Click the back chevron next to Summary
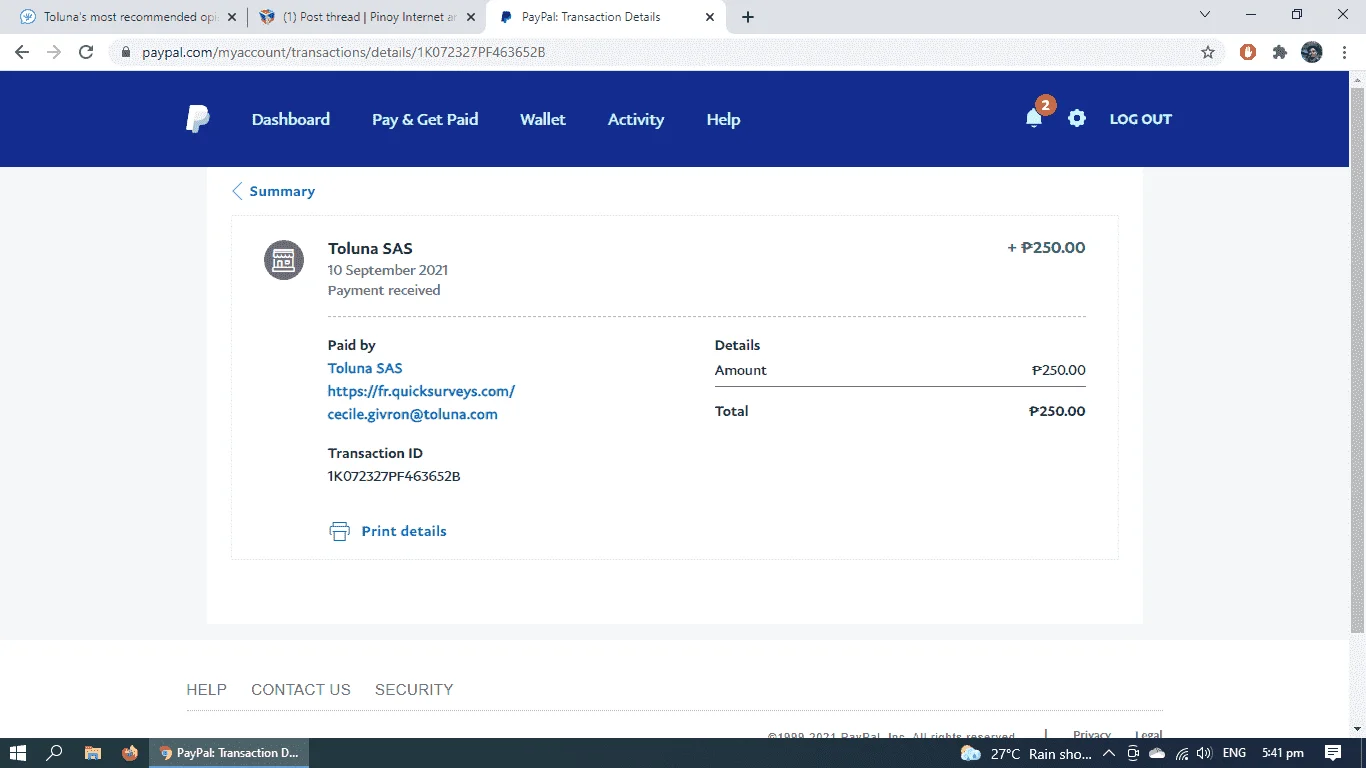 [237, 191]
